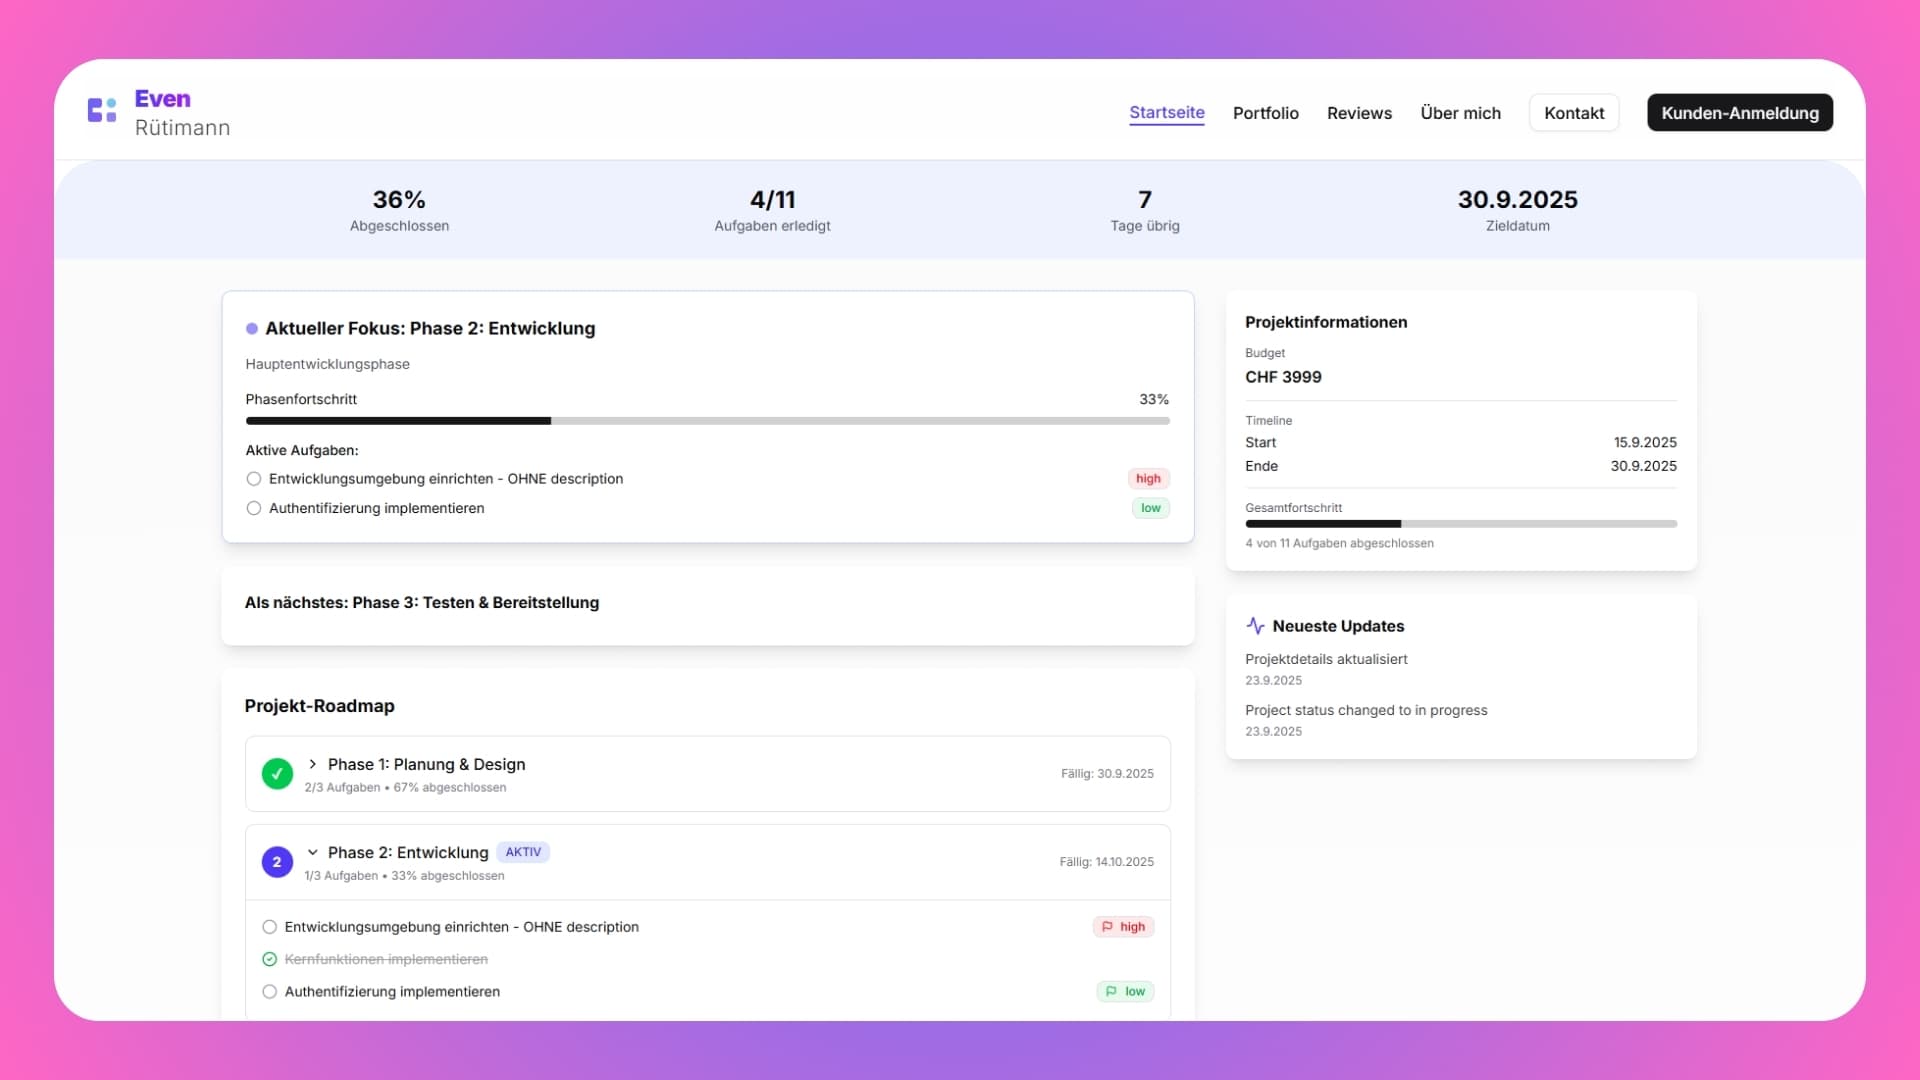Screen dimensions: 1920x1080
Task: Collapse Phase 2: Entwicklung
Action: 313,852
